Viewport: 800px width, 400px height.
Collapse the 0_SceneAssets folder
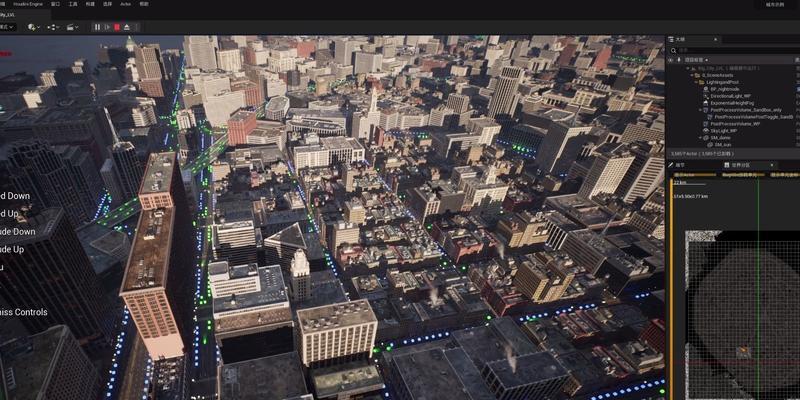[x=692, y=76]
